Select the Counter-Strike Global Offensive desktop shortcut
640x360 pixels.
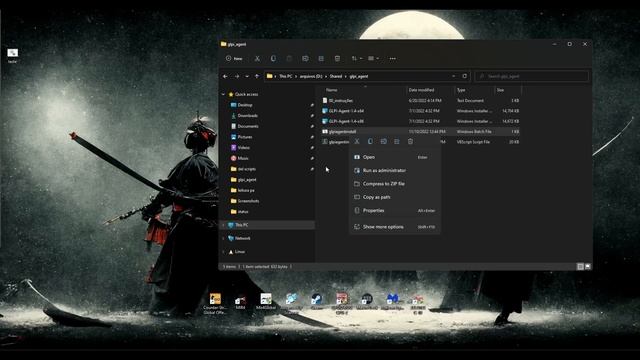215,303
